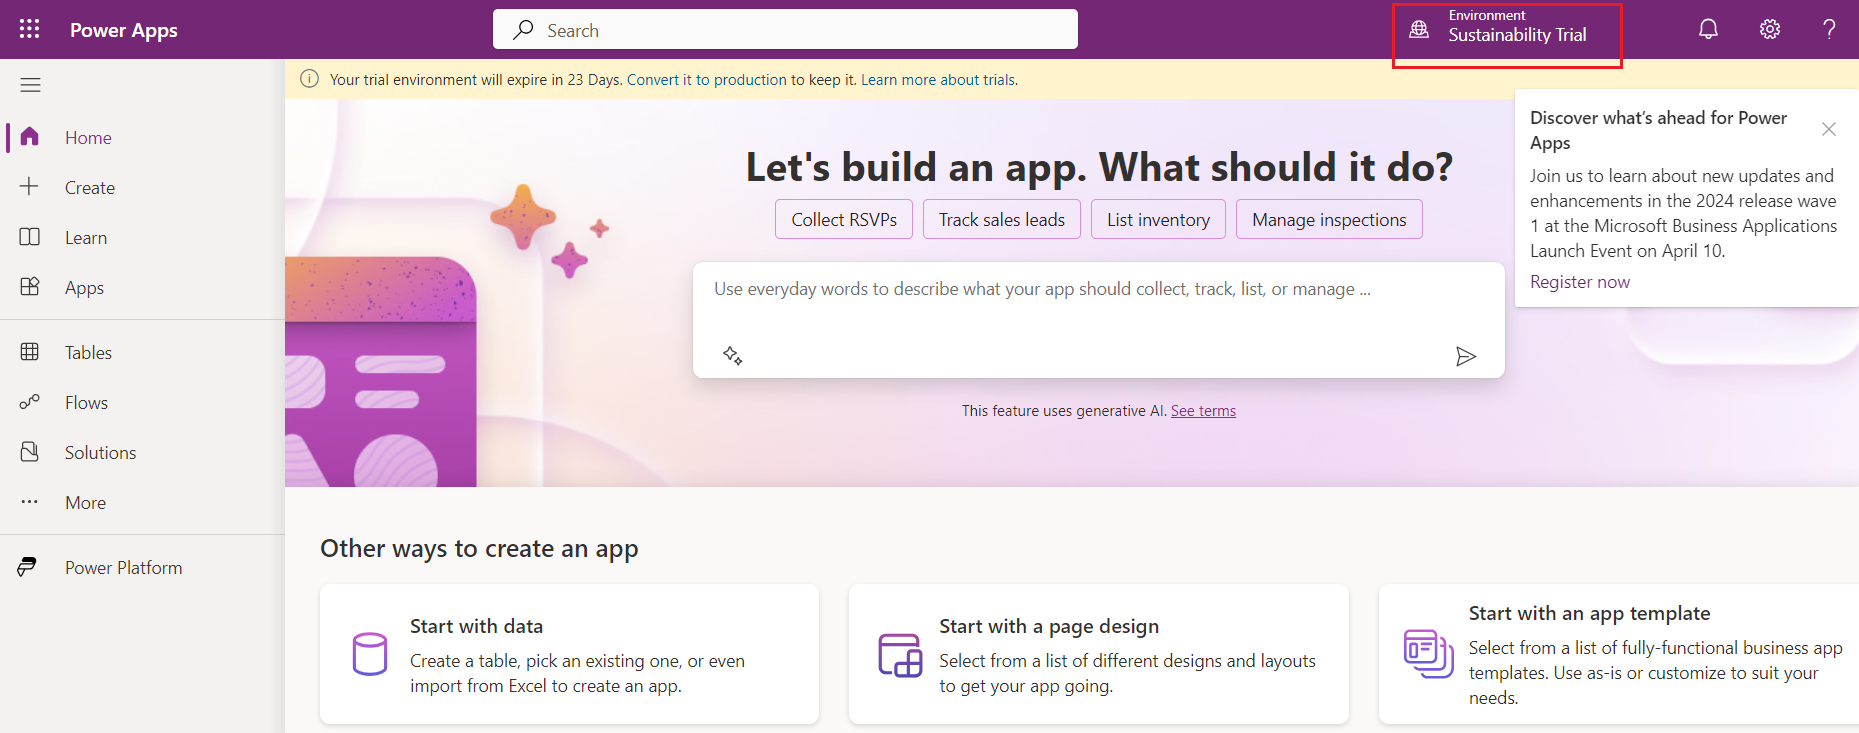Screen dimensions: 1859x733
Task: Send the app description prompt arrow
Action: tap(1466, 356)
